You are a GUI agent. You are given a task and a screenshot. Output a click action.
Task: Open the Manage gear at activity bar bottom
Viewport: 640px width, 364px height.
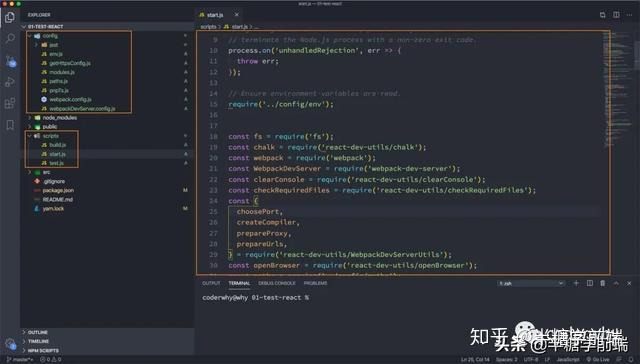point(10,344)
